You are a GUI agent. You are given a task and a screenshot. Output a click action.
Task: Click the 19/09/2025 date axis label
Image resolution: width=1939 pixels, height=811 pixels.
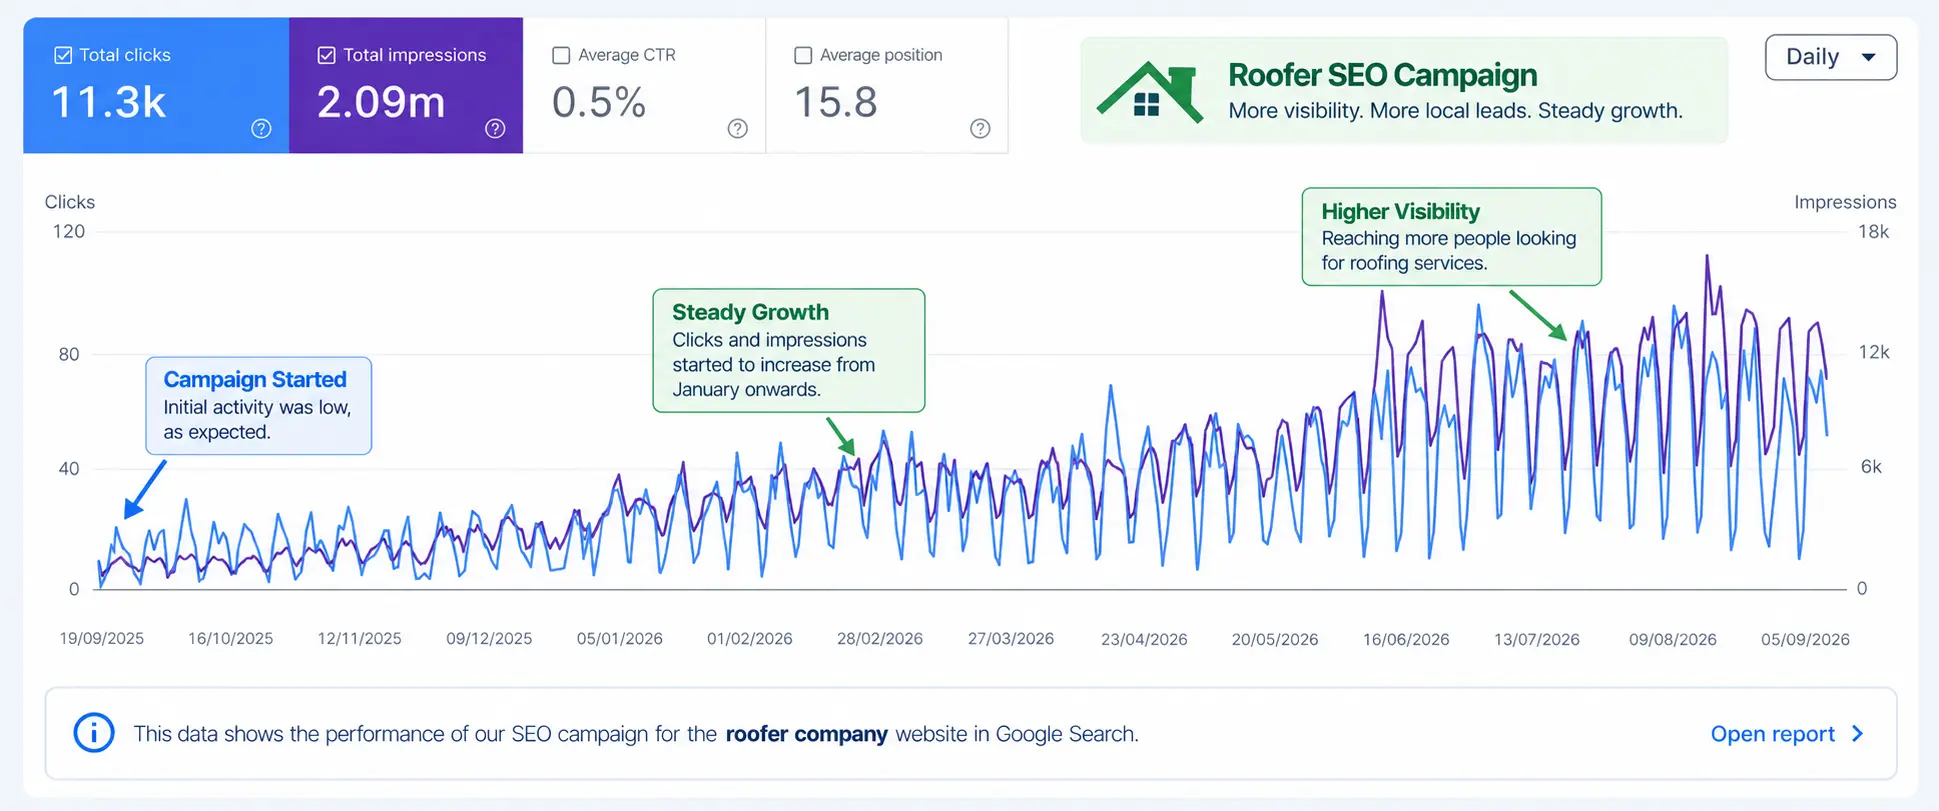tap(101, 639)
